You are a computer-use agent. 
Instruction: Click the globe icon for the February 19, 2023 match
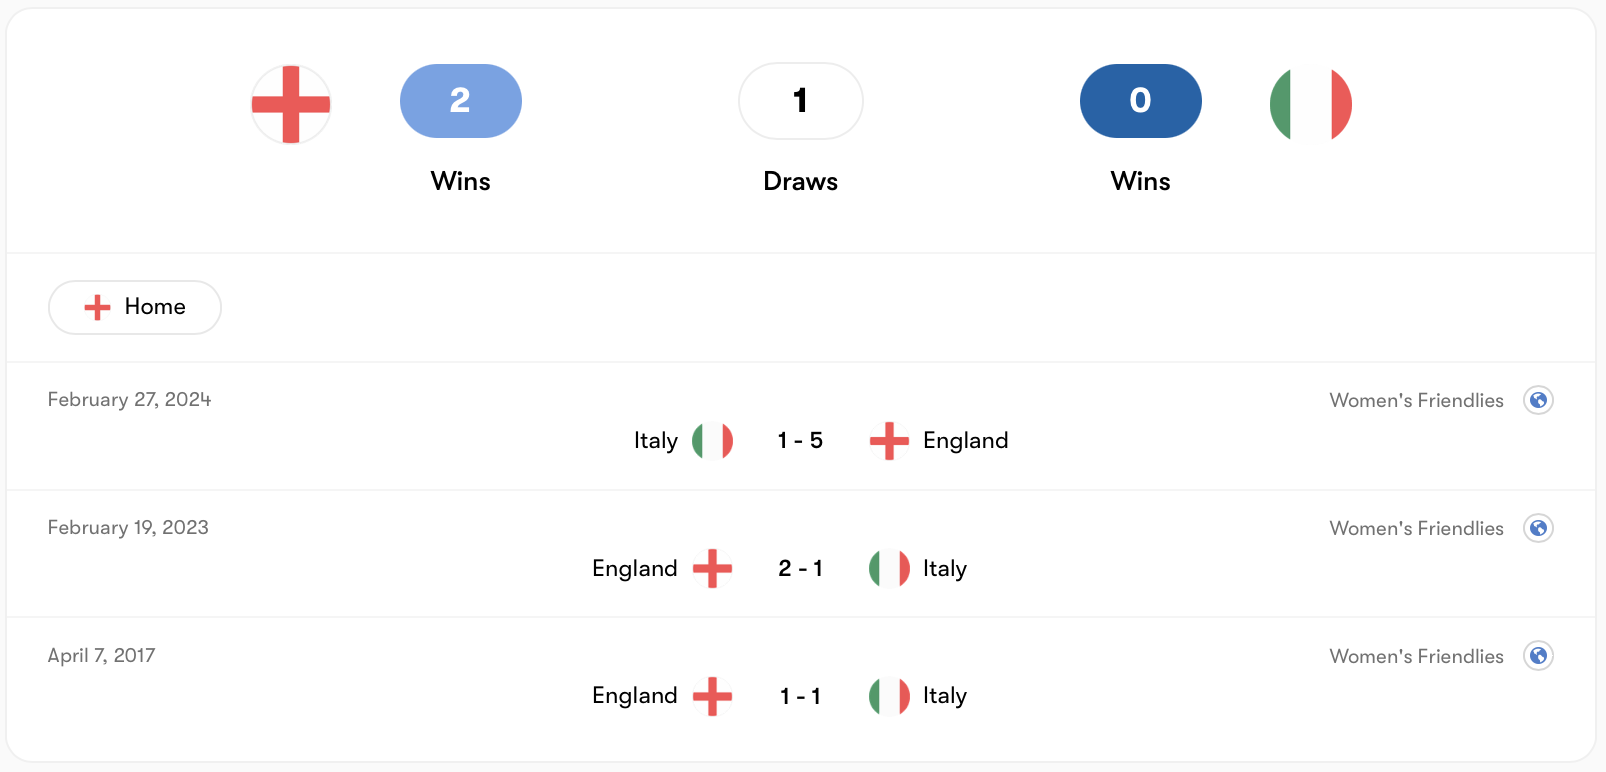(x=1538, y=528)
